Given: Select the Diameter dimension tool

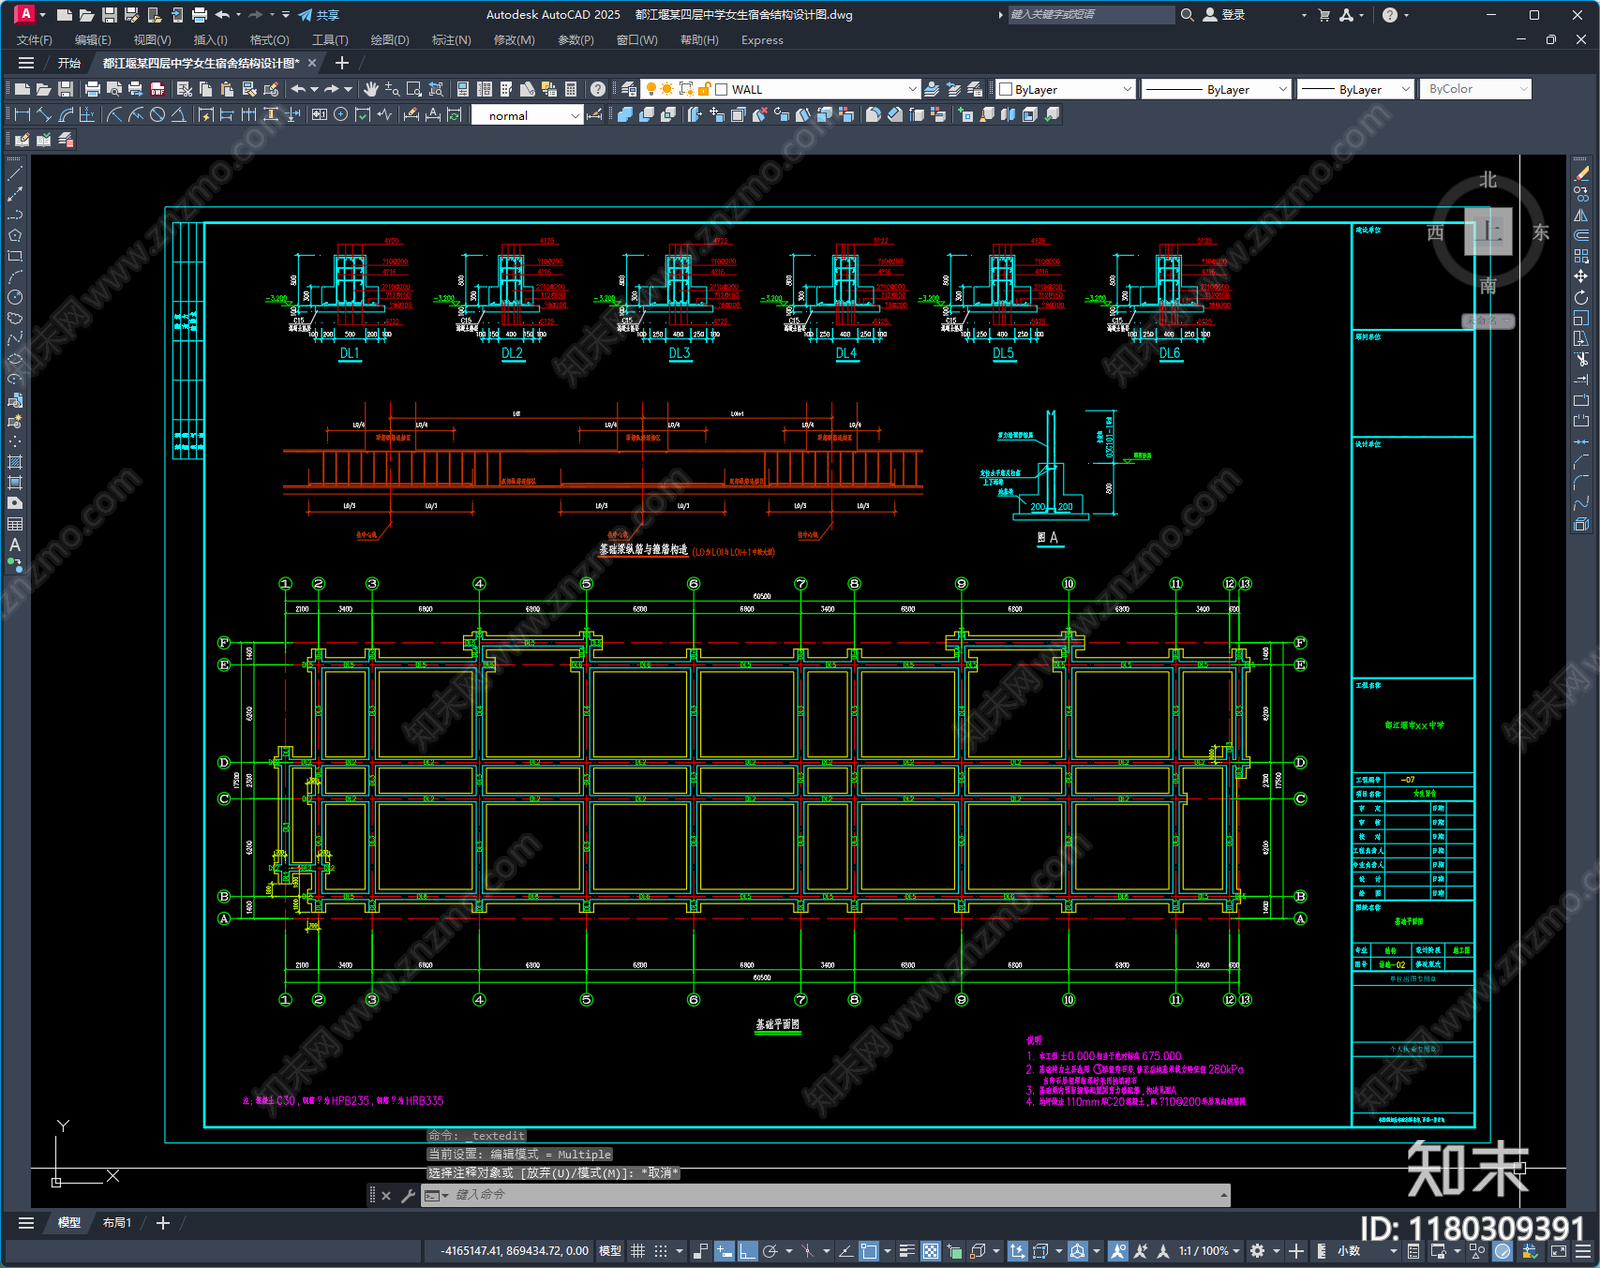Looking at the screenshot, I should 157,115.
